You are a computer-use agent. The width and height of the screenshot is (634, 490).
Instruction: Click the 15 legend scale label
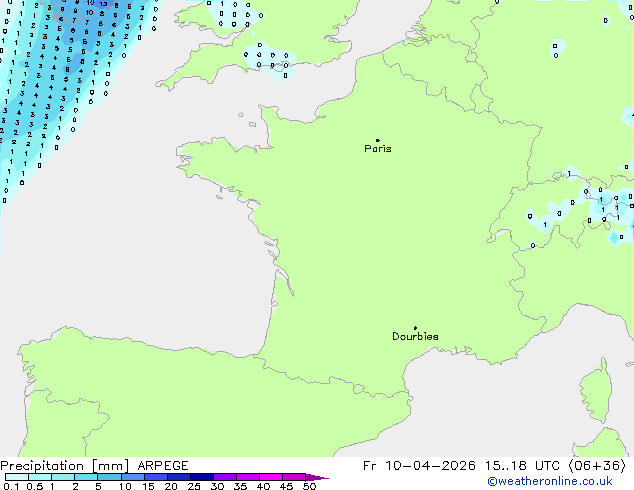[x=148, y=486]
